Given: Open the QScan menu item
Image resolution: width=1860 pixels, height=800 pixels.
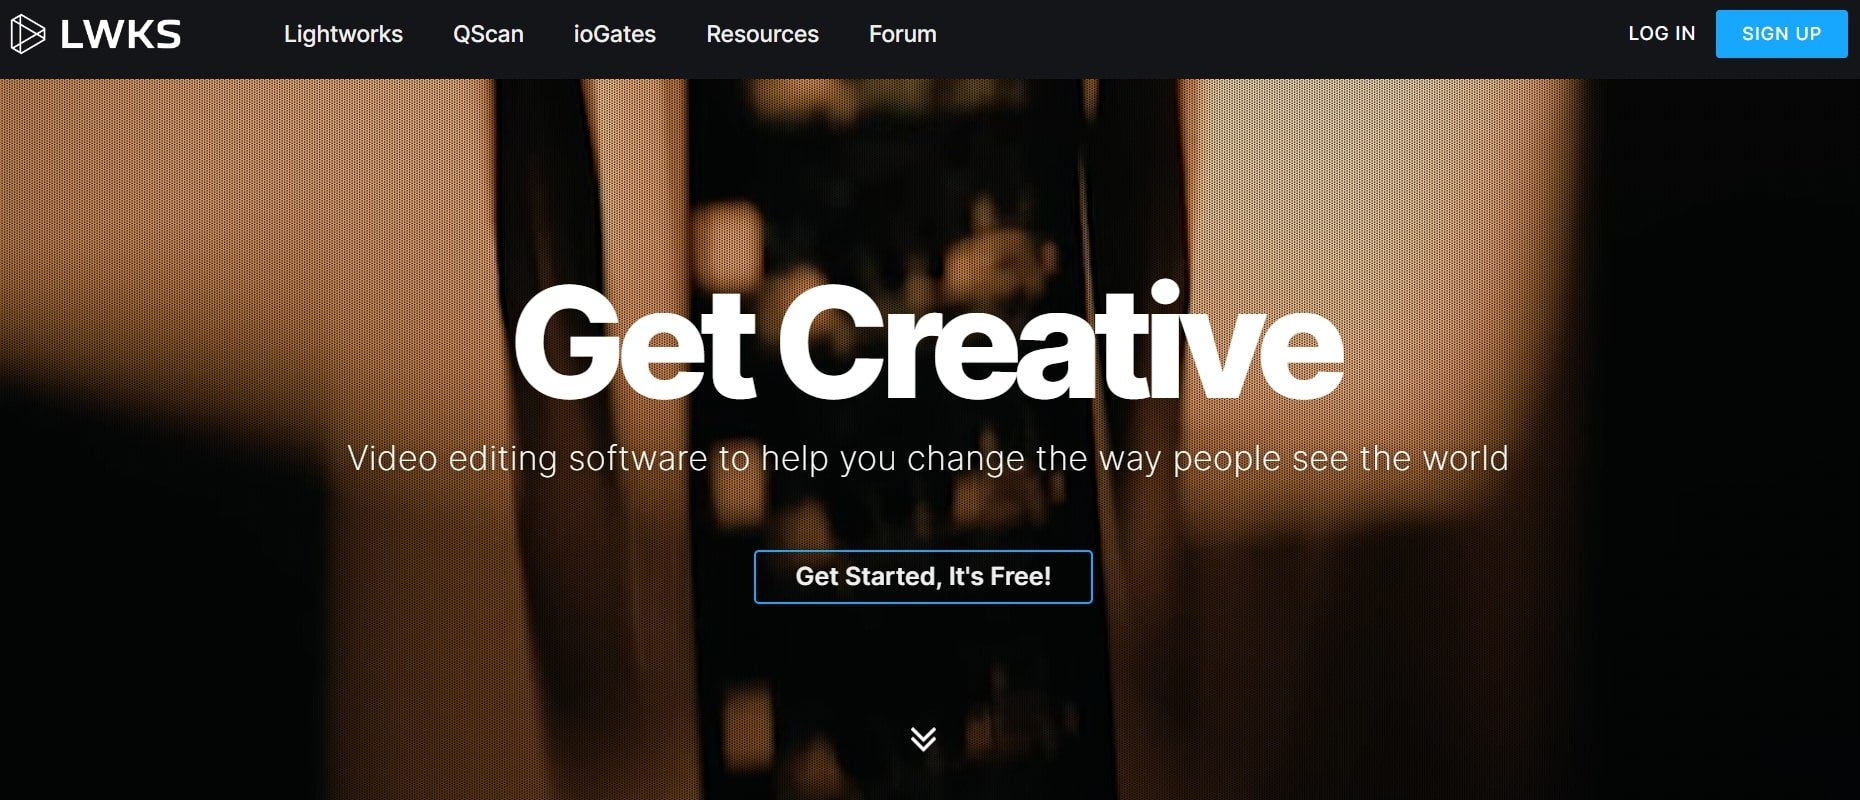Looking at the screenshot, I should click(488, 34).
